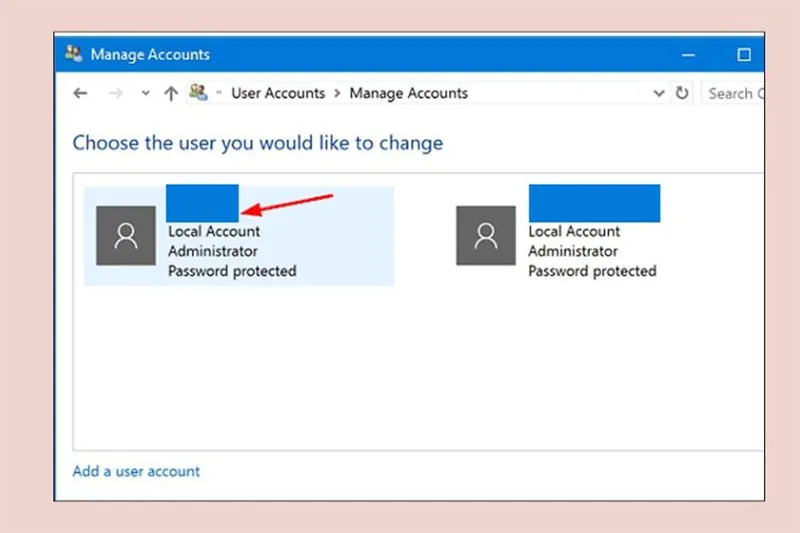The height and width of the screenshot is (533, 800).
Task: Open the User Accounts breadcrumb
Action: [278, 93]
